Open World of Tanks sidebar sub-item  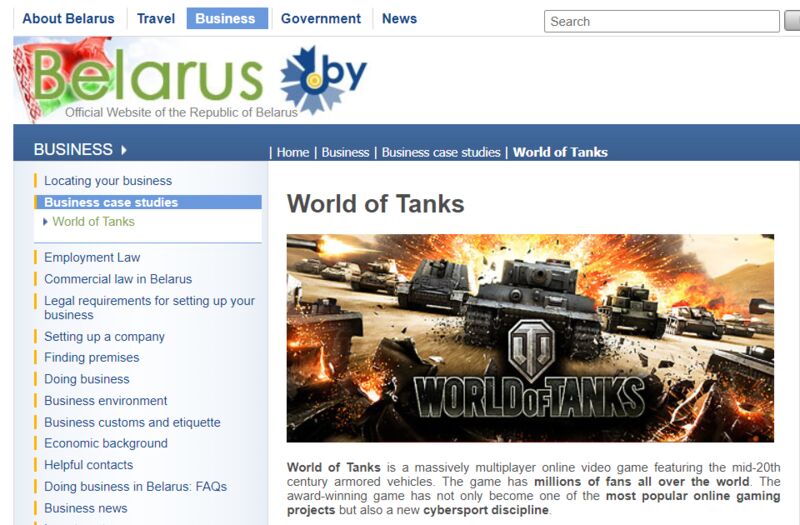pyautogui.click(x=94, y=222)
